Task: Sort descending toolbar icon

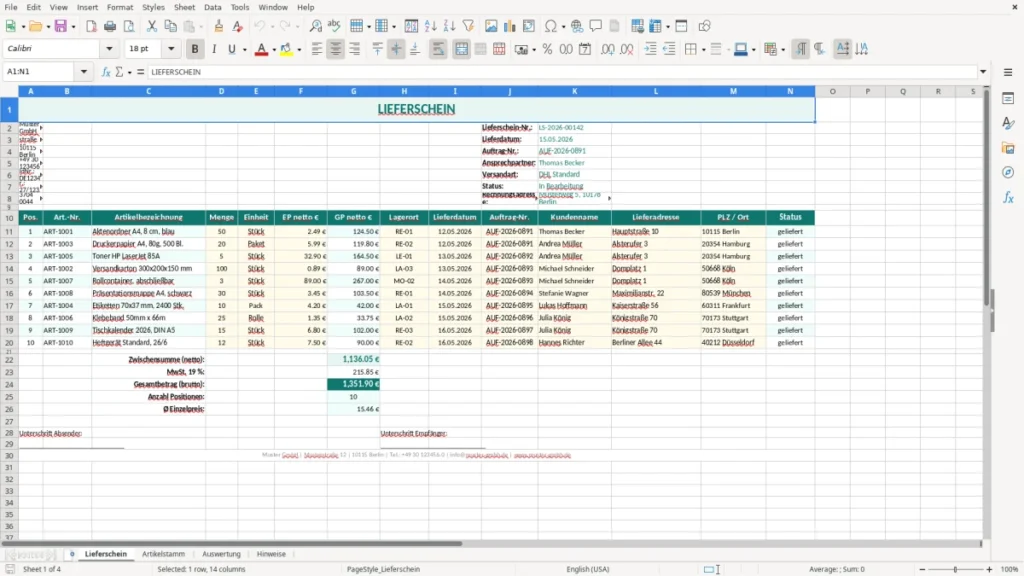Action: pos(449,26)
